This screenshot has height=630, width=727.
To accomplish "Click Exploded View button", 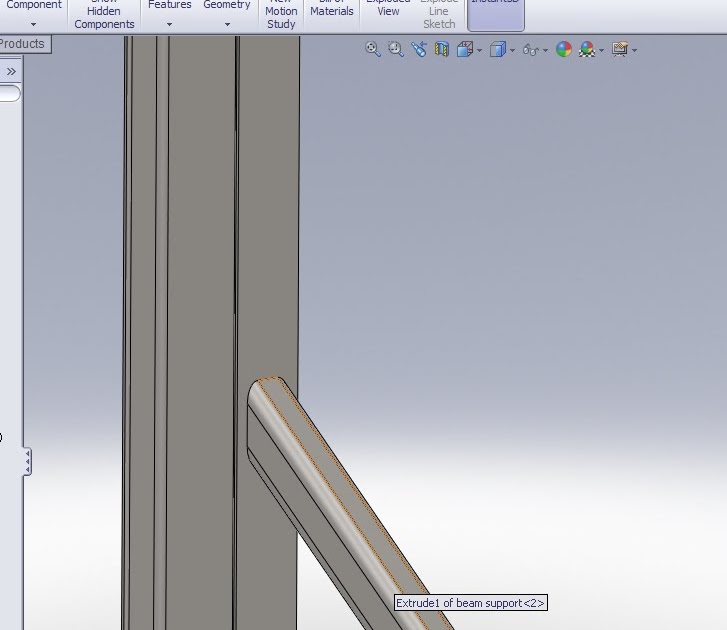I will (x=388, y=9).
